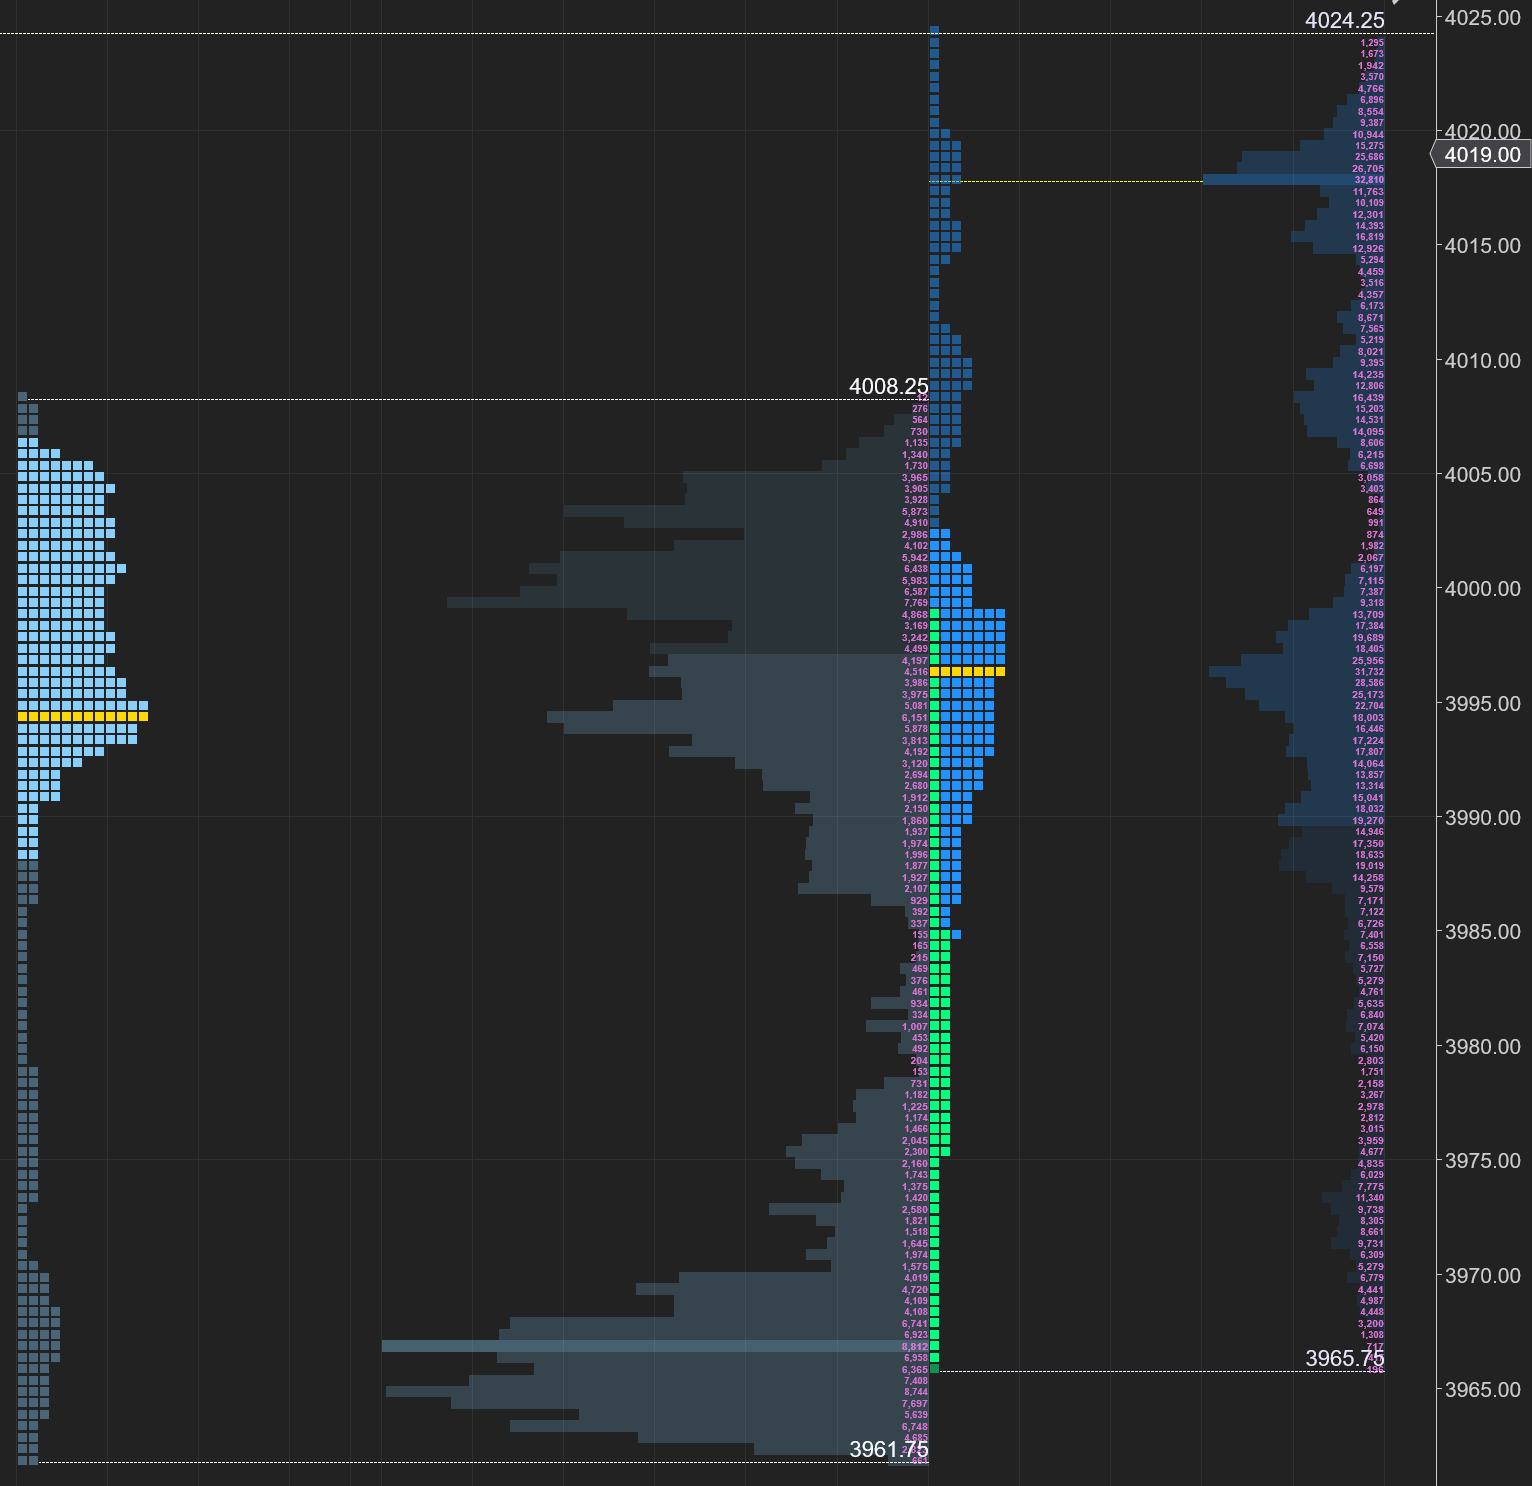Select the yellow point-of-control row in middle profile
Viewport: 1532px width, 1486px height.
tap(967, 672)
